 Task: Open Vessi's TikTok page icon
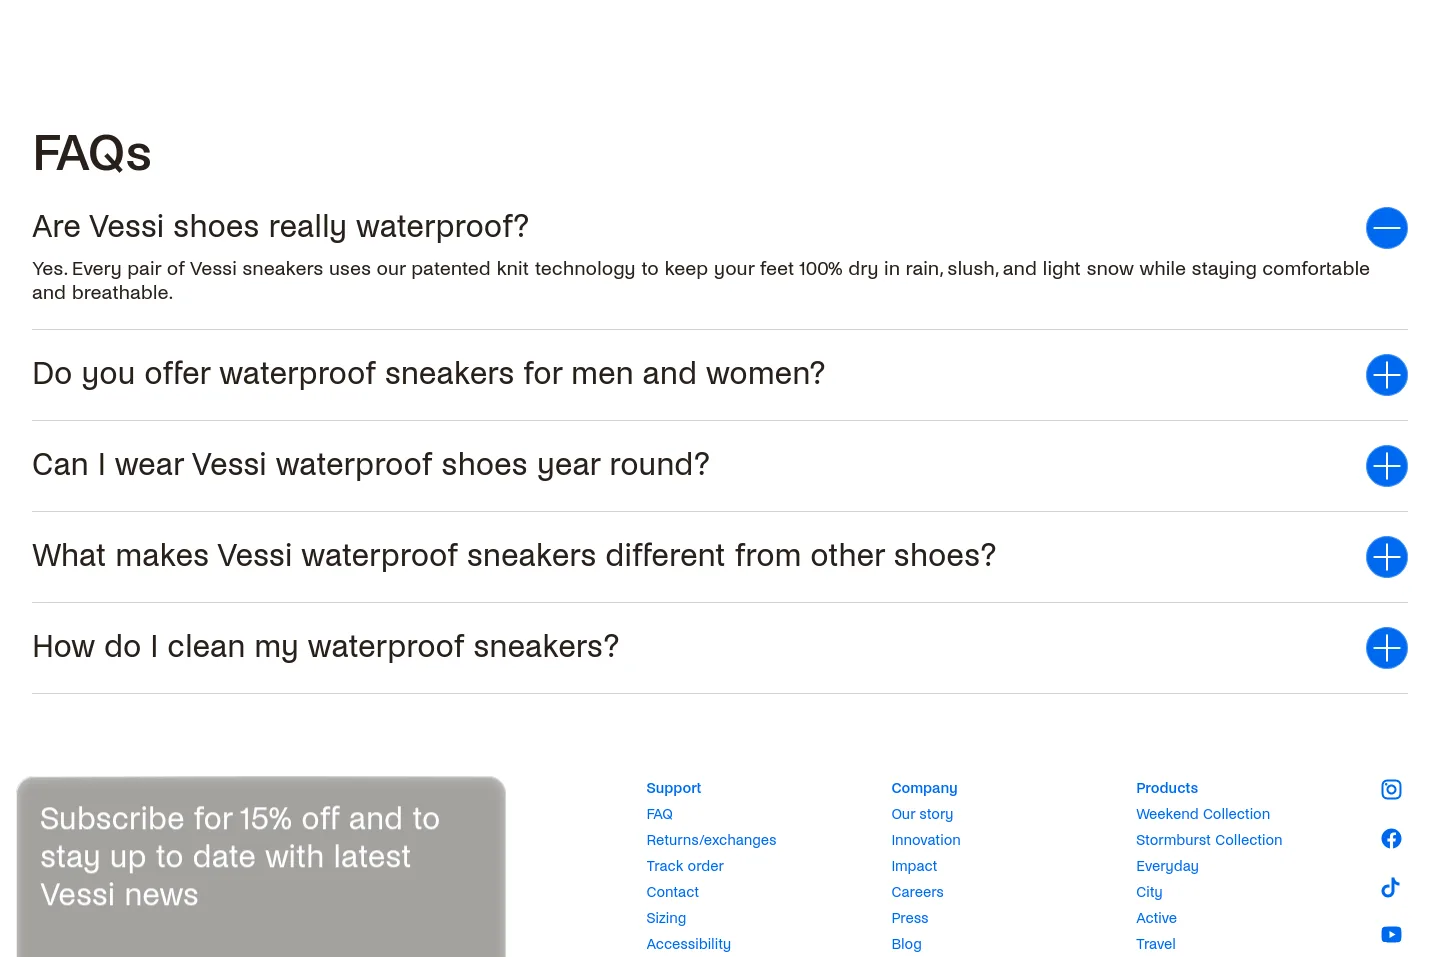[x=1391, y=887]
